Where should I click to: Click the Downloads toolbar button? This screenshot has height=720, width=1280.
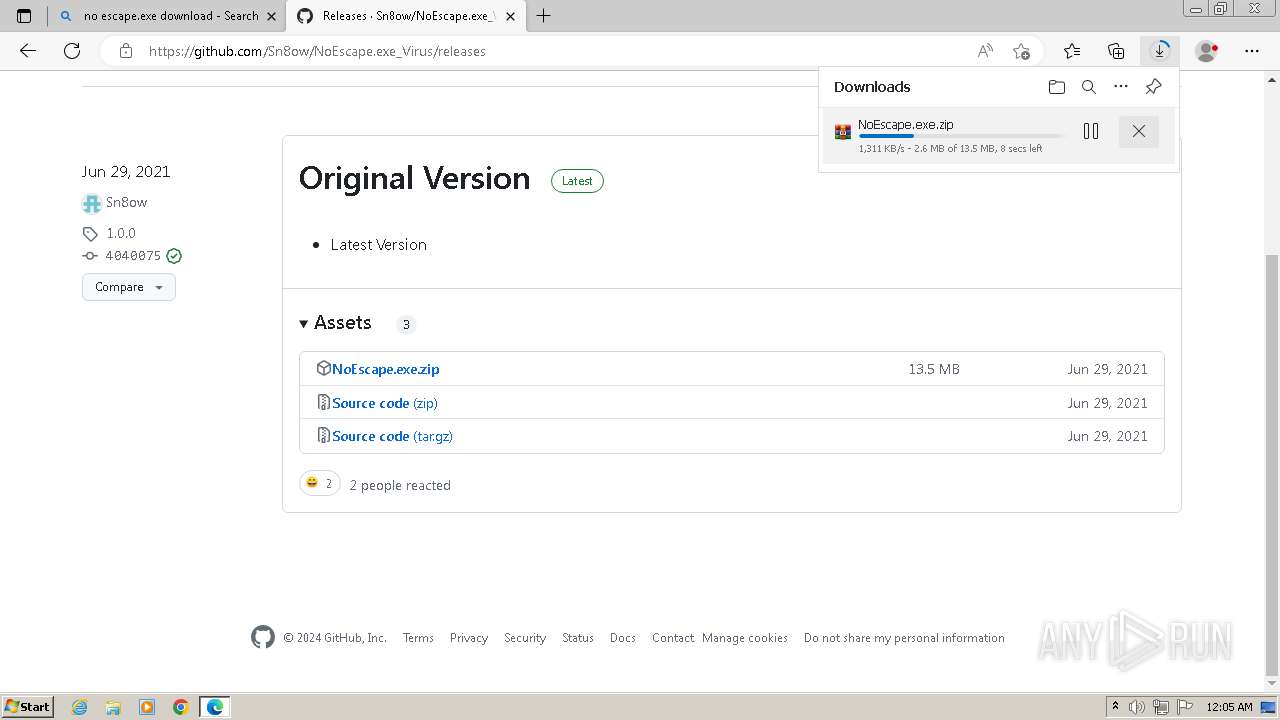1160,51
